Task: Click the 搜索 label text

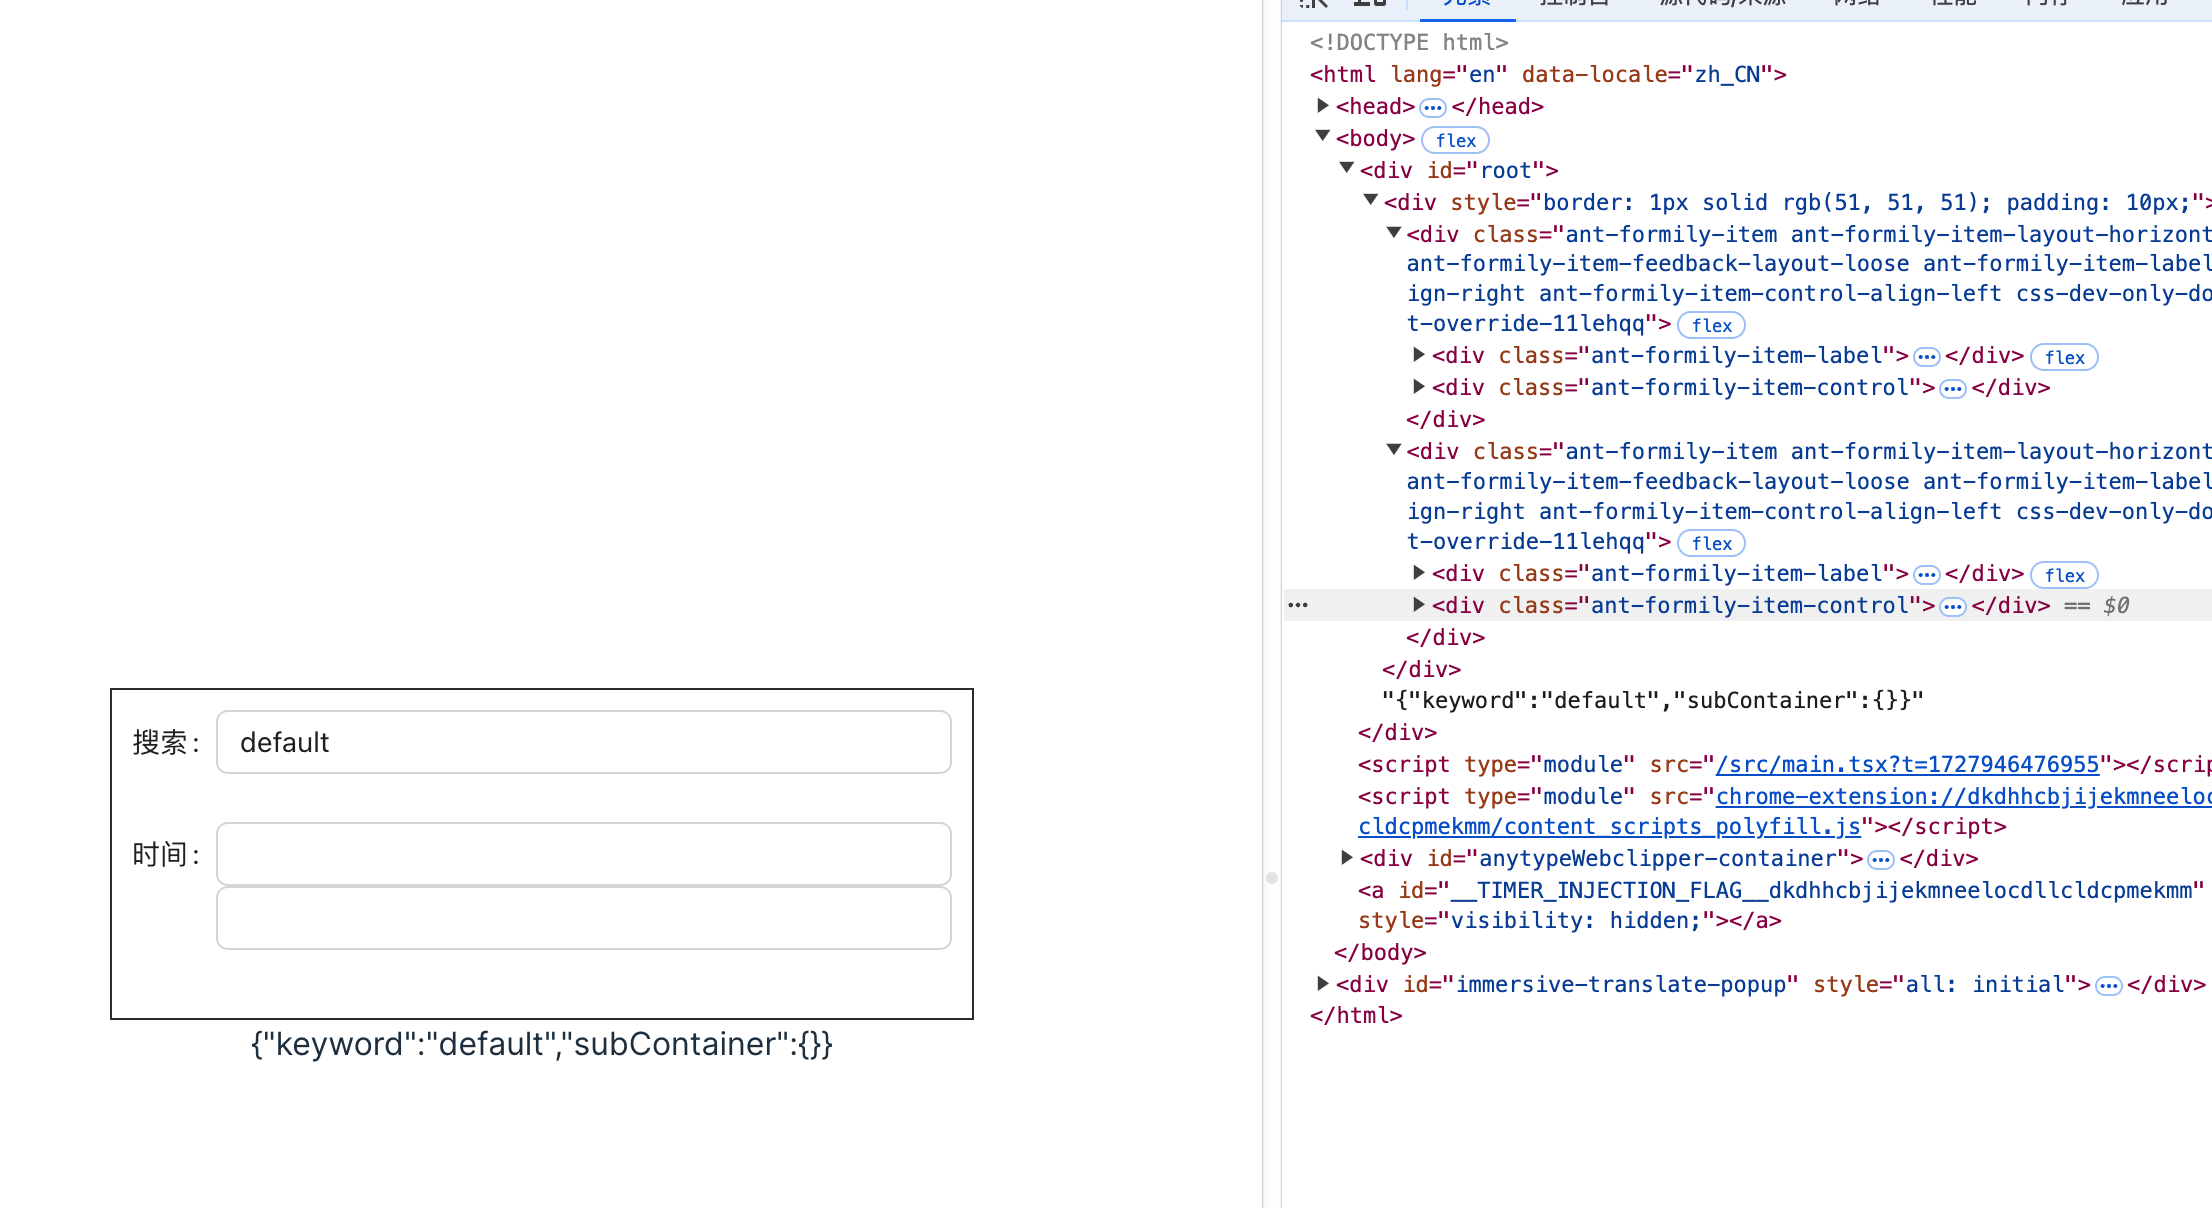Action: point(166,743)
